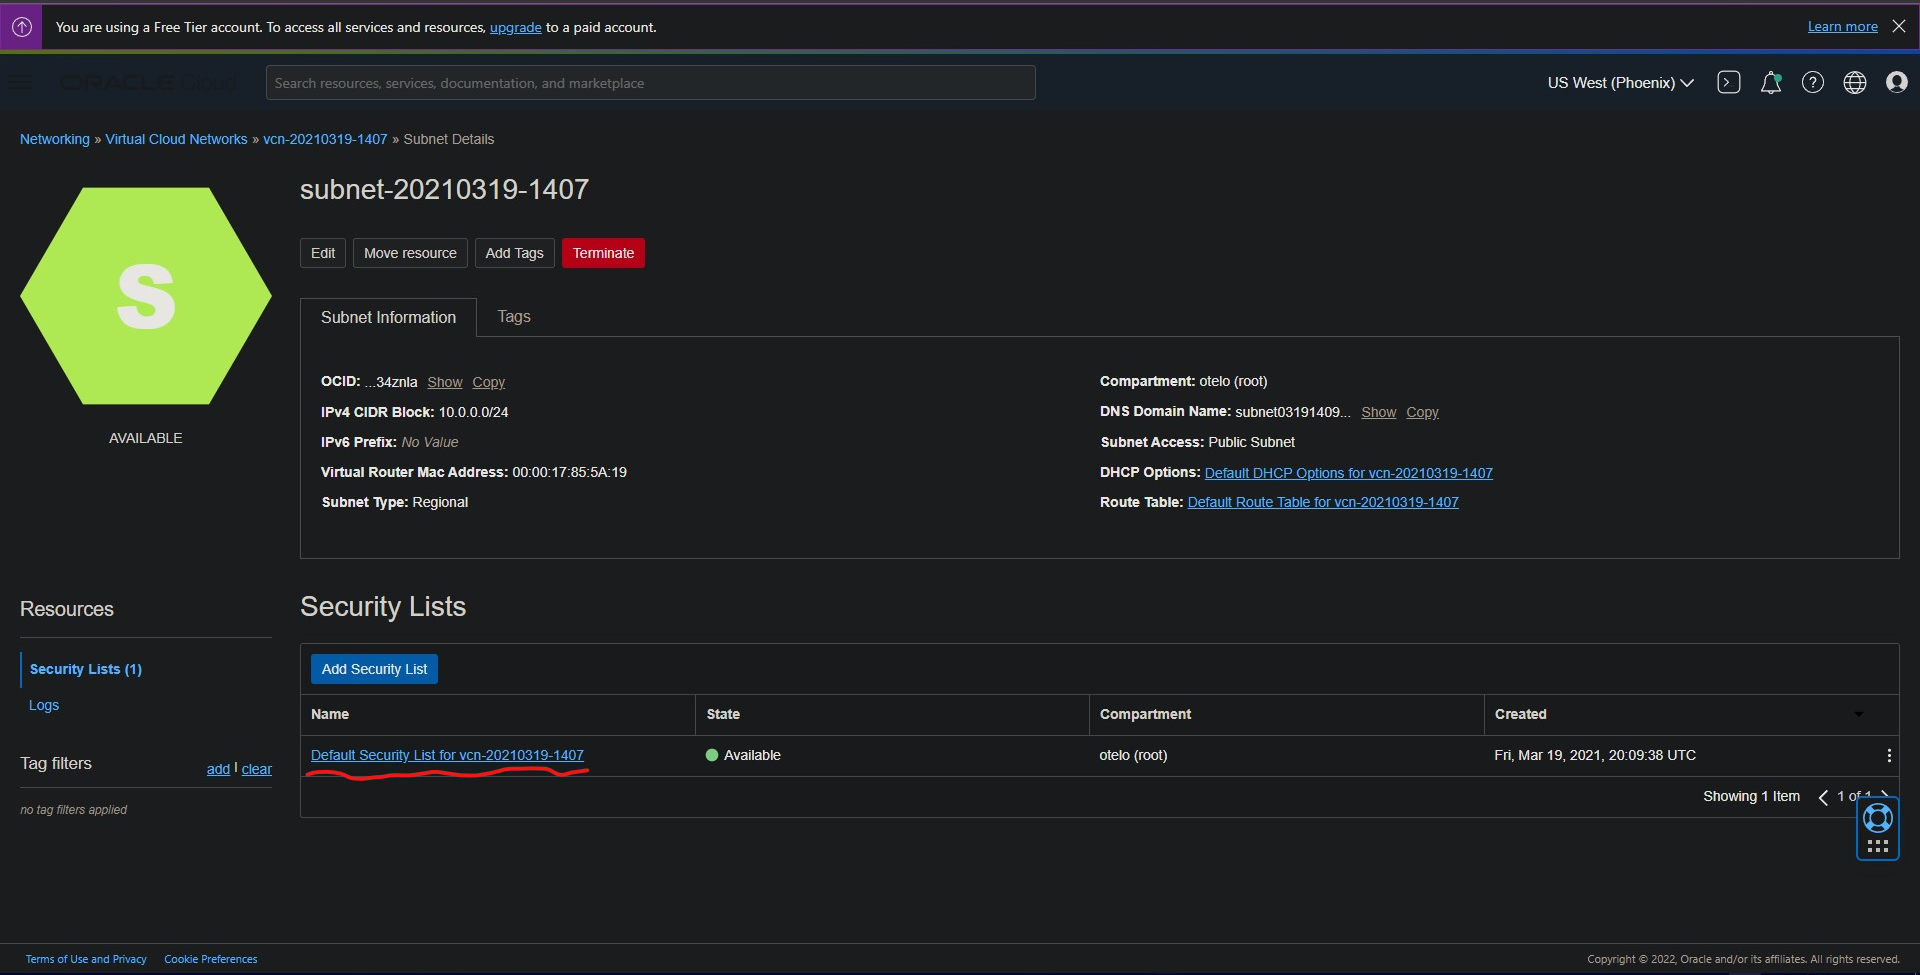The width and height of the screenshot is (1920, 975).
Task: Dismiss the Free Tier banner
Action: pos(1899,26)
